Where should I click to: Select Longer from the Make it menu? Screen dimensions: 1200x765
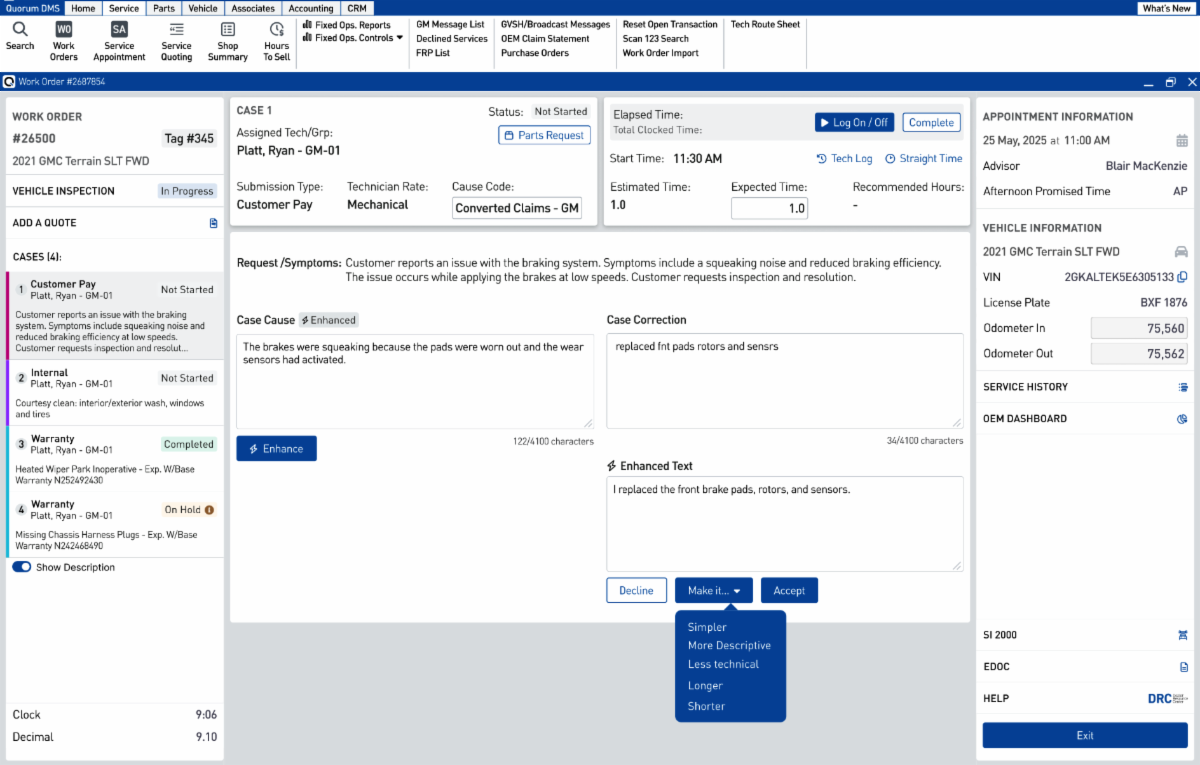pyautogui.click(x=704, y=687)
